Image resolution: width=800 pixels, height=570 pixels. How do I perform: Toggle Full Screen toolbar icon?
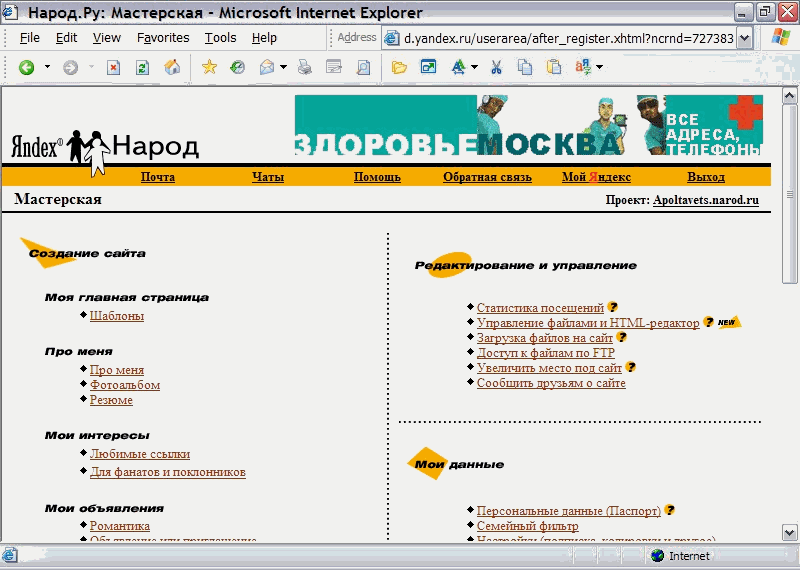point(429,67)
